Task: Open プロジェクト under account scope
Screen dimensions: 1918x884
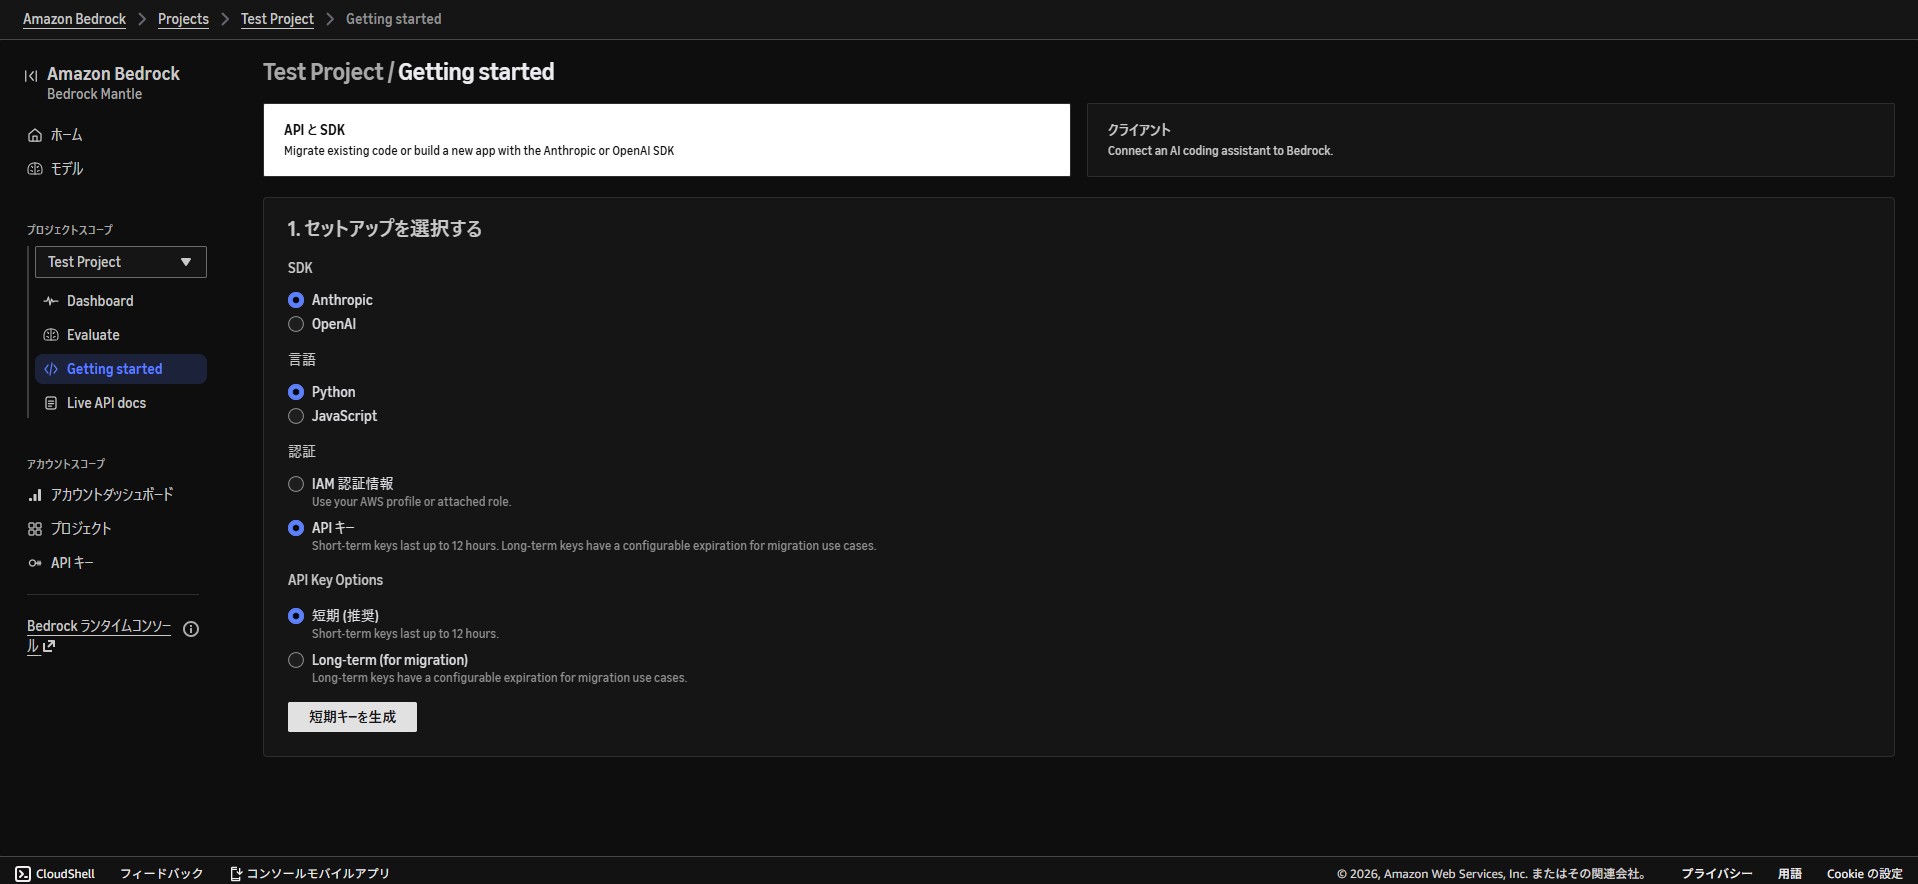Action: coord(81,529)
